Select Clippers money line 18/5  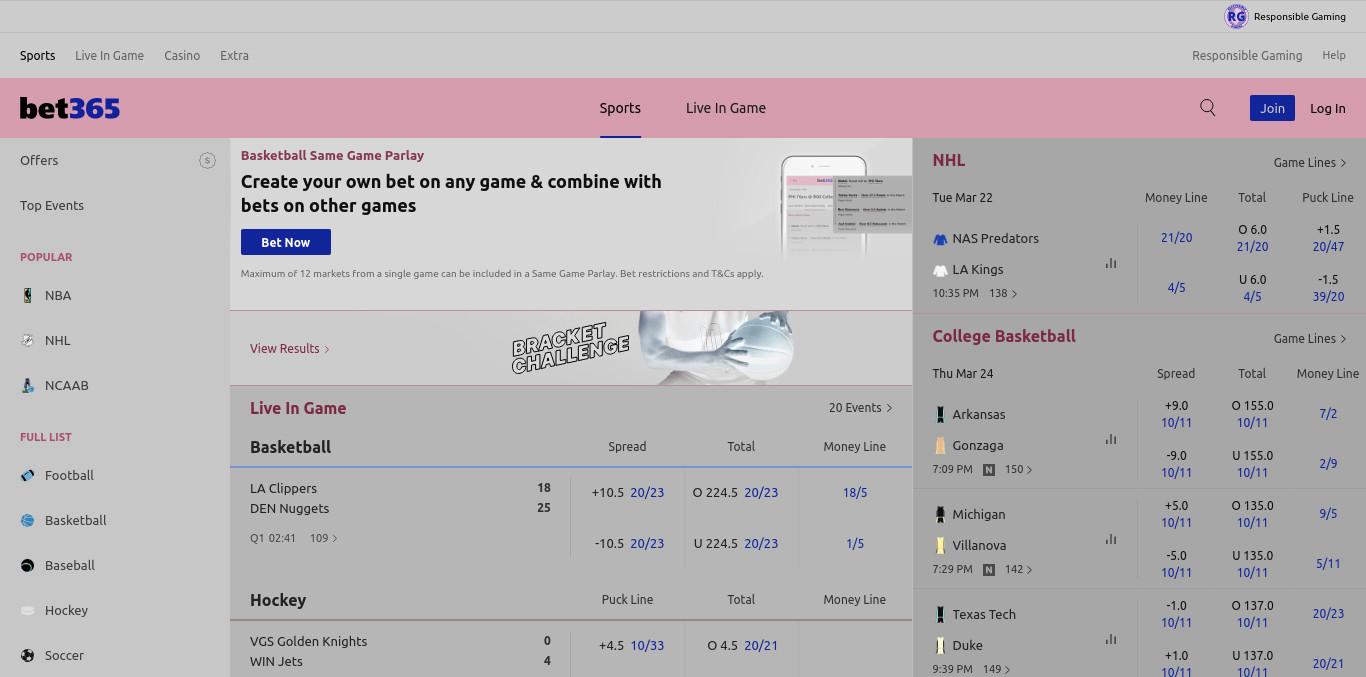[x=855, y=492]
